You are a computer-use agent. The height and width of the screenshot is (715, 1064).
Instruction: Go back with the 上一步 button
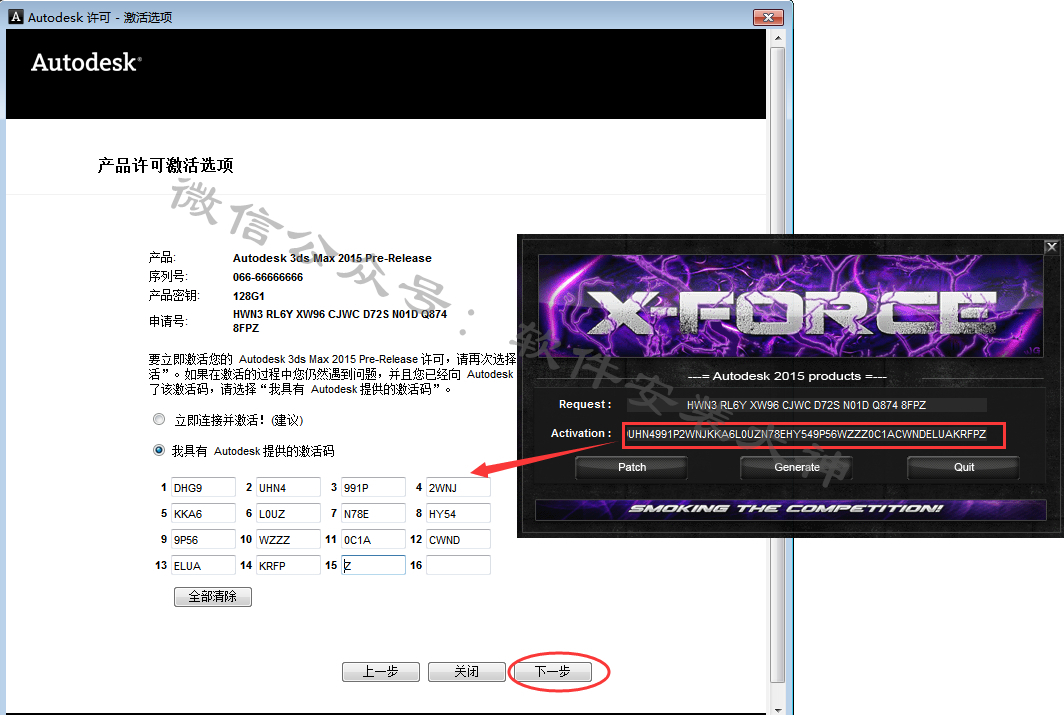click(381, 672)
